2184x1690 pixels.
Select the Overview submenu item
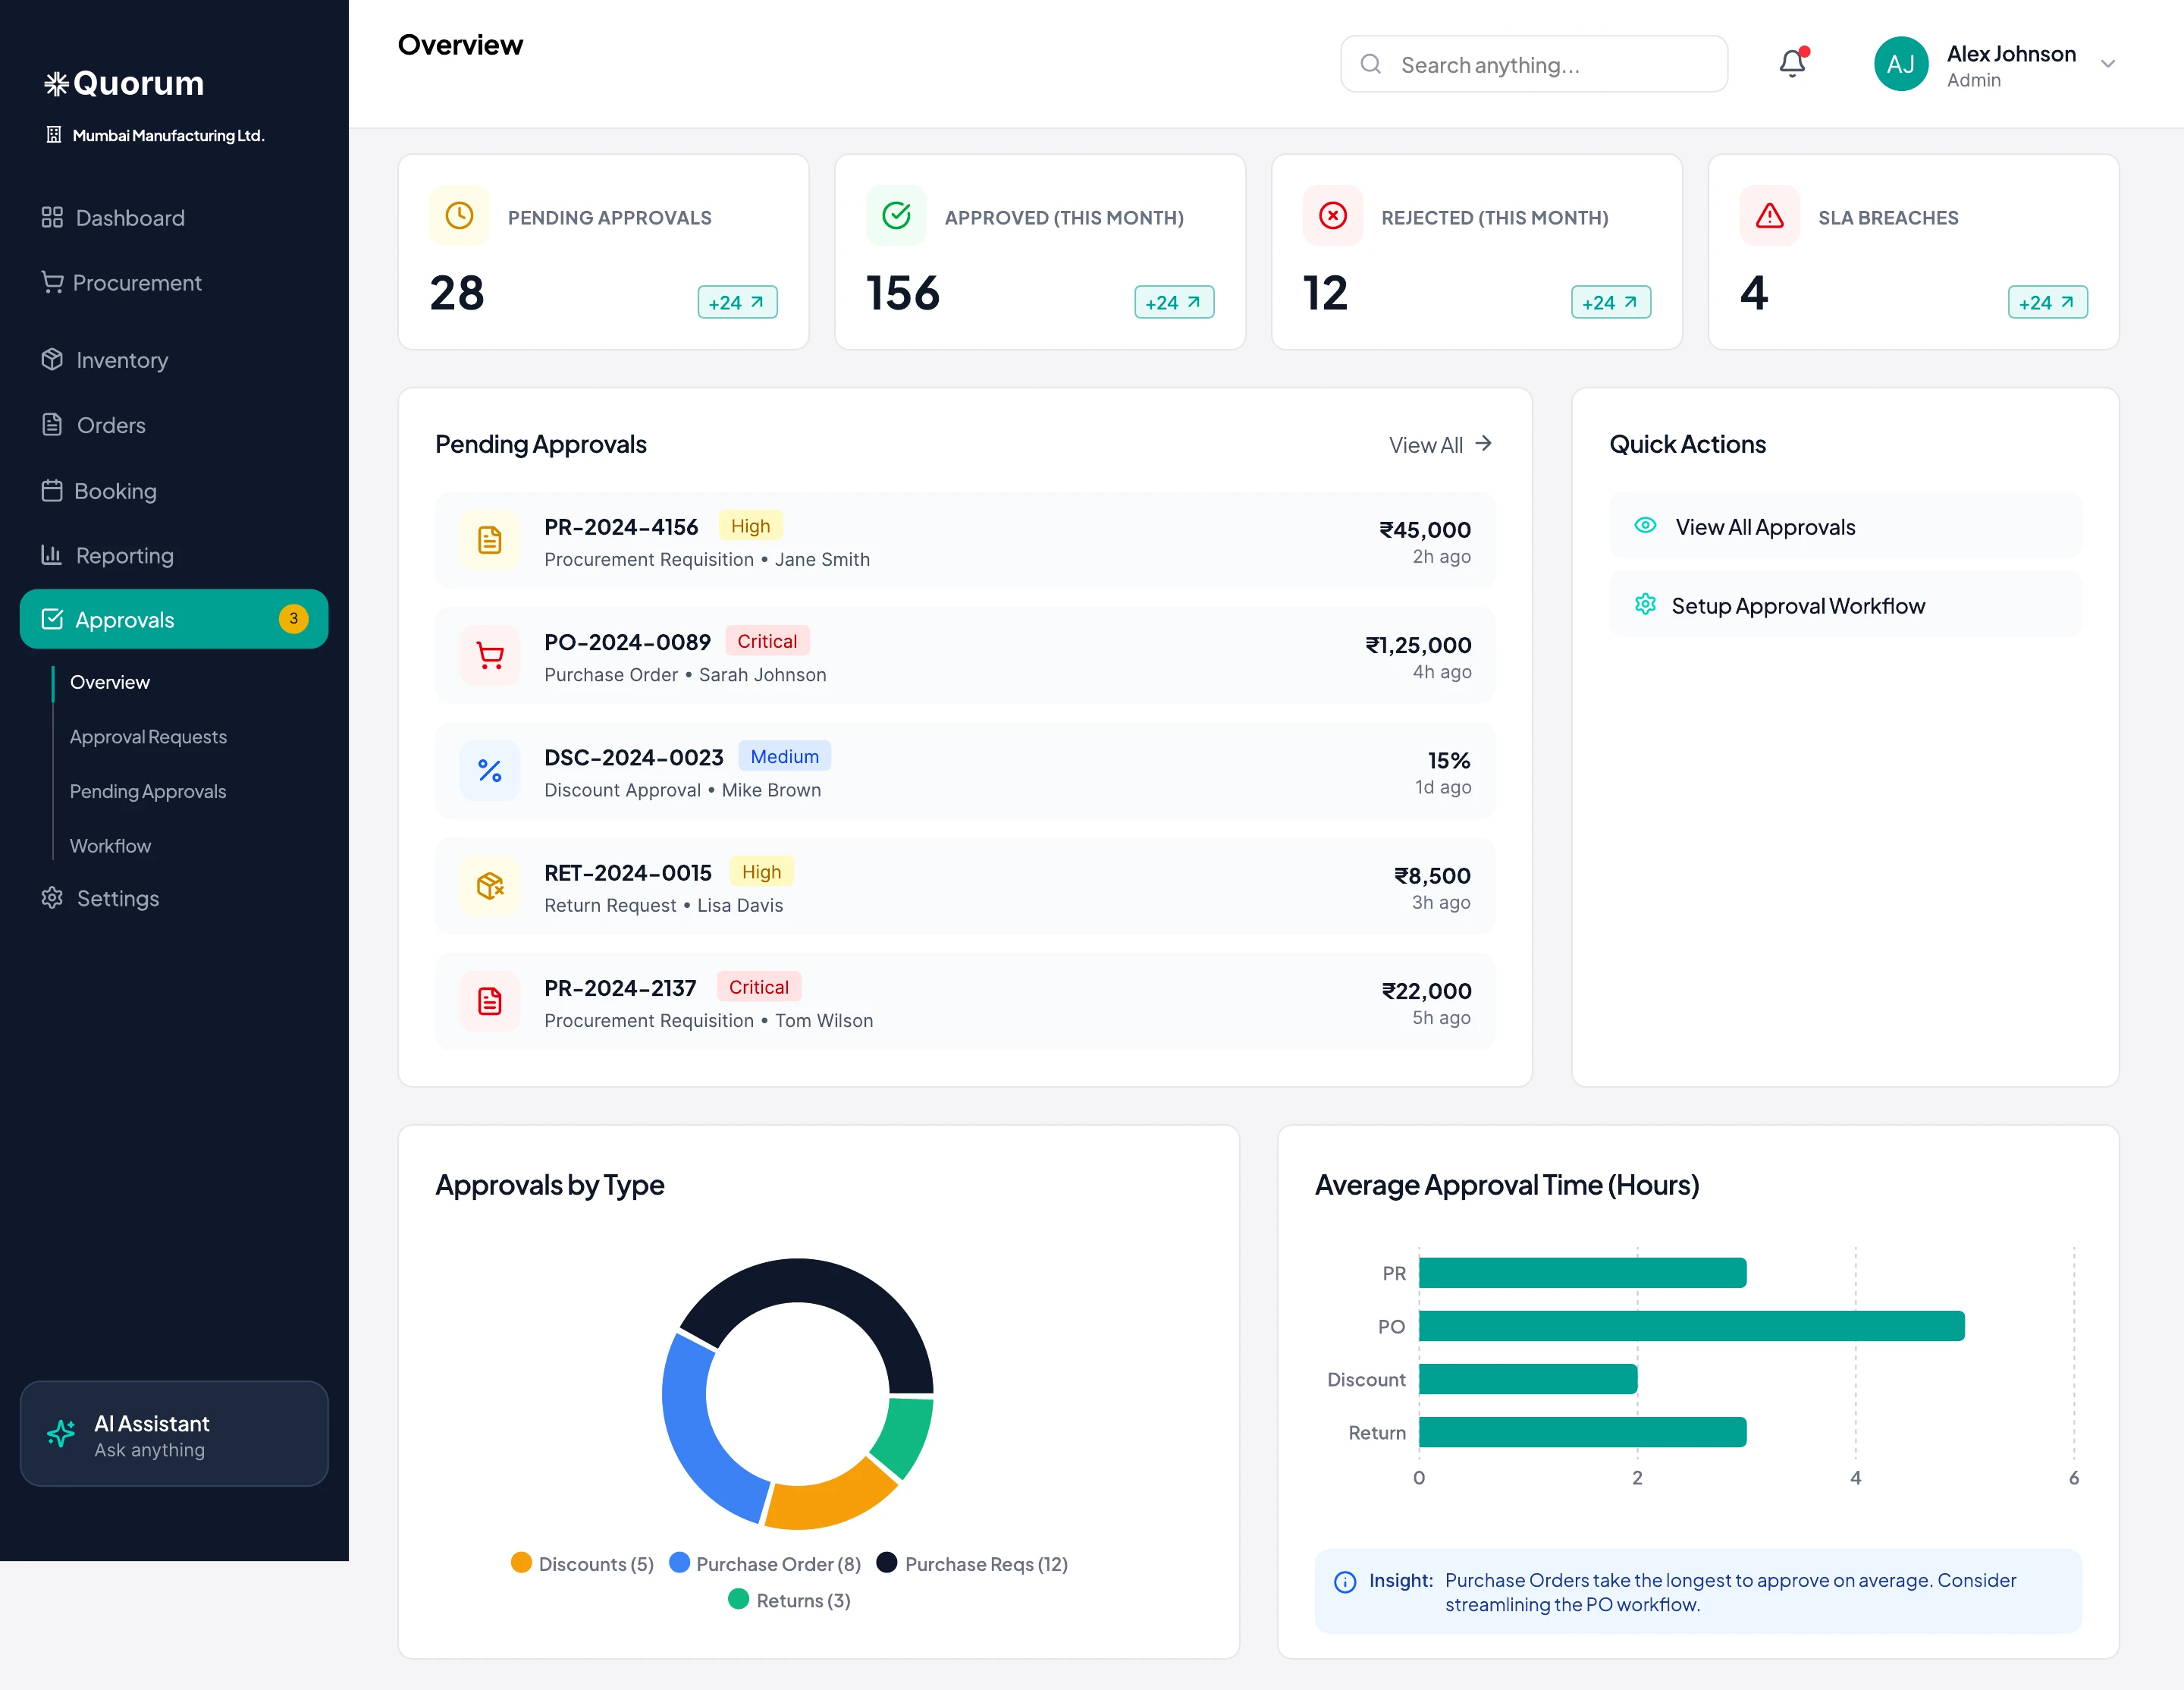(110, 682)
